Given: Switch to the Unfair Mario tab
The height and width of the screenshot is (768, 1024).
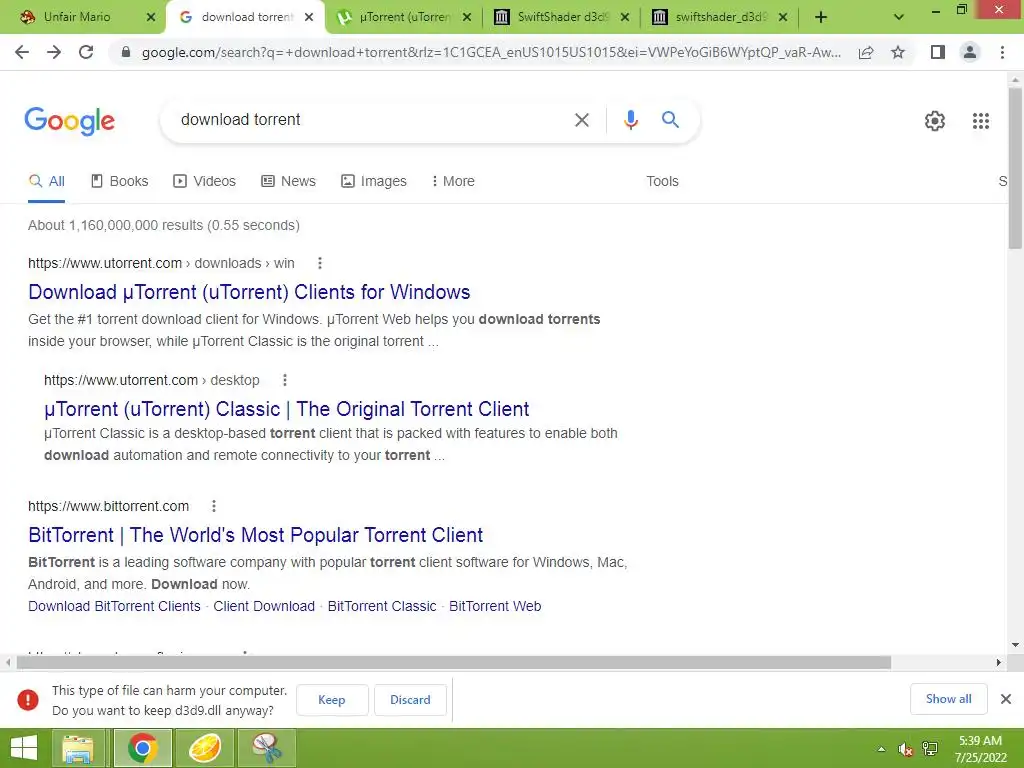Looking at the screenshot, I should click(77, 17).
